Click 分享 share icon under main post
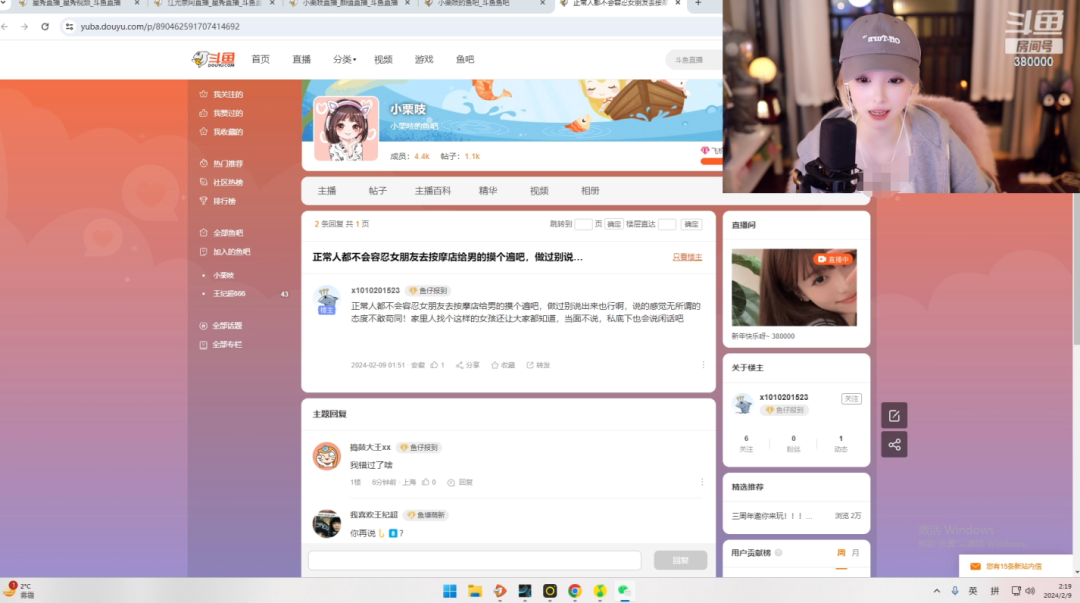The width and height of the screenshot is (1080, 603). click(x=459, y=365)
